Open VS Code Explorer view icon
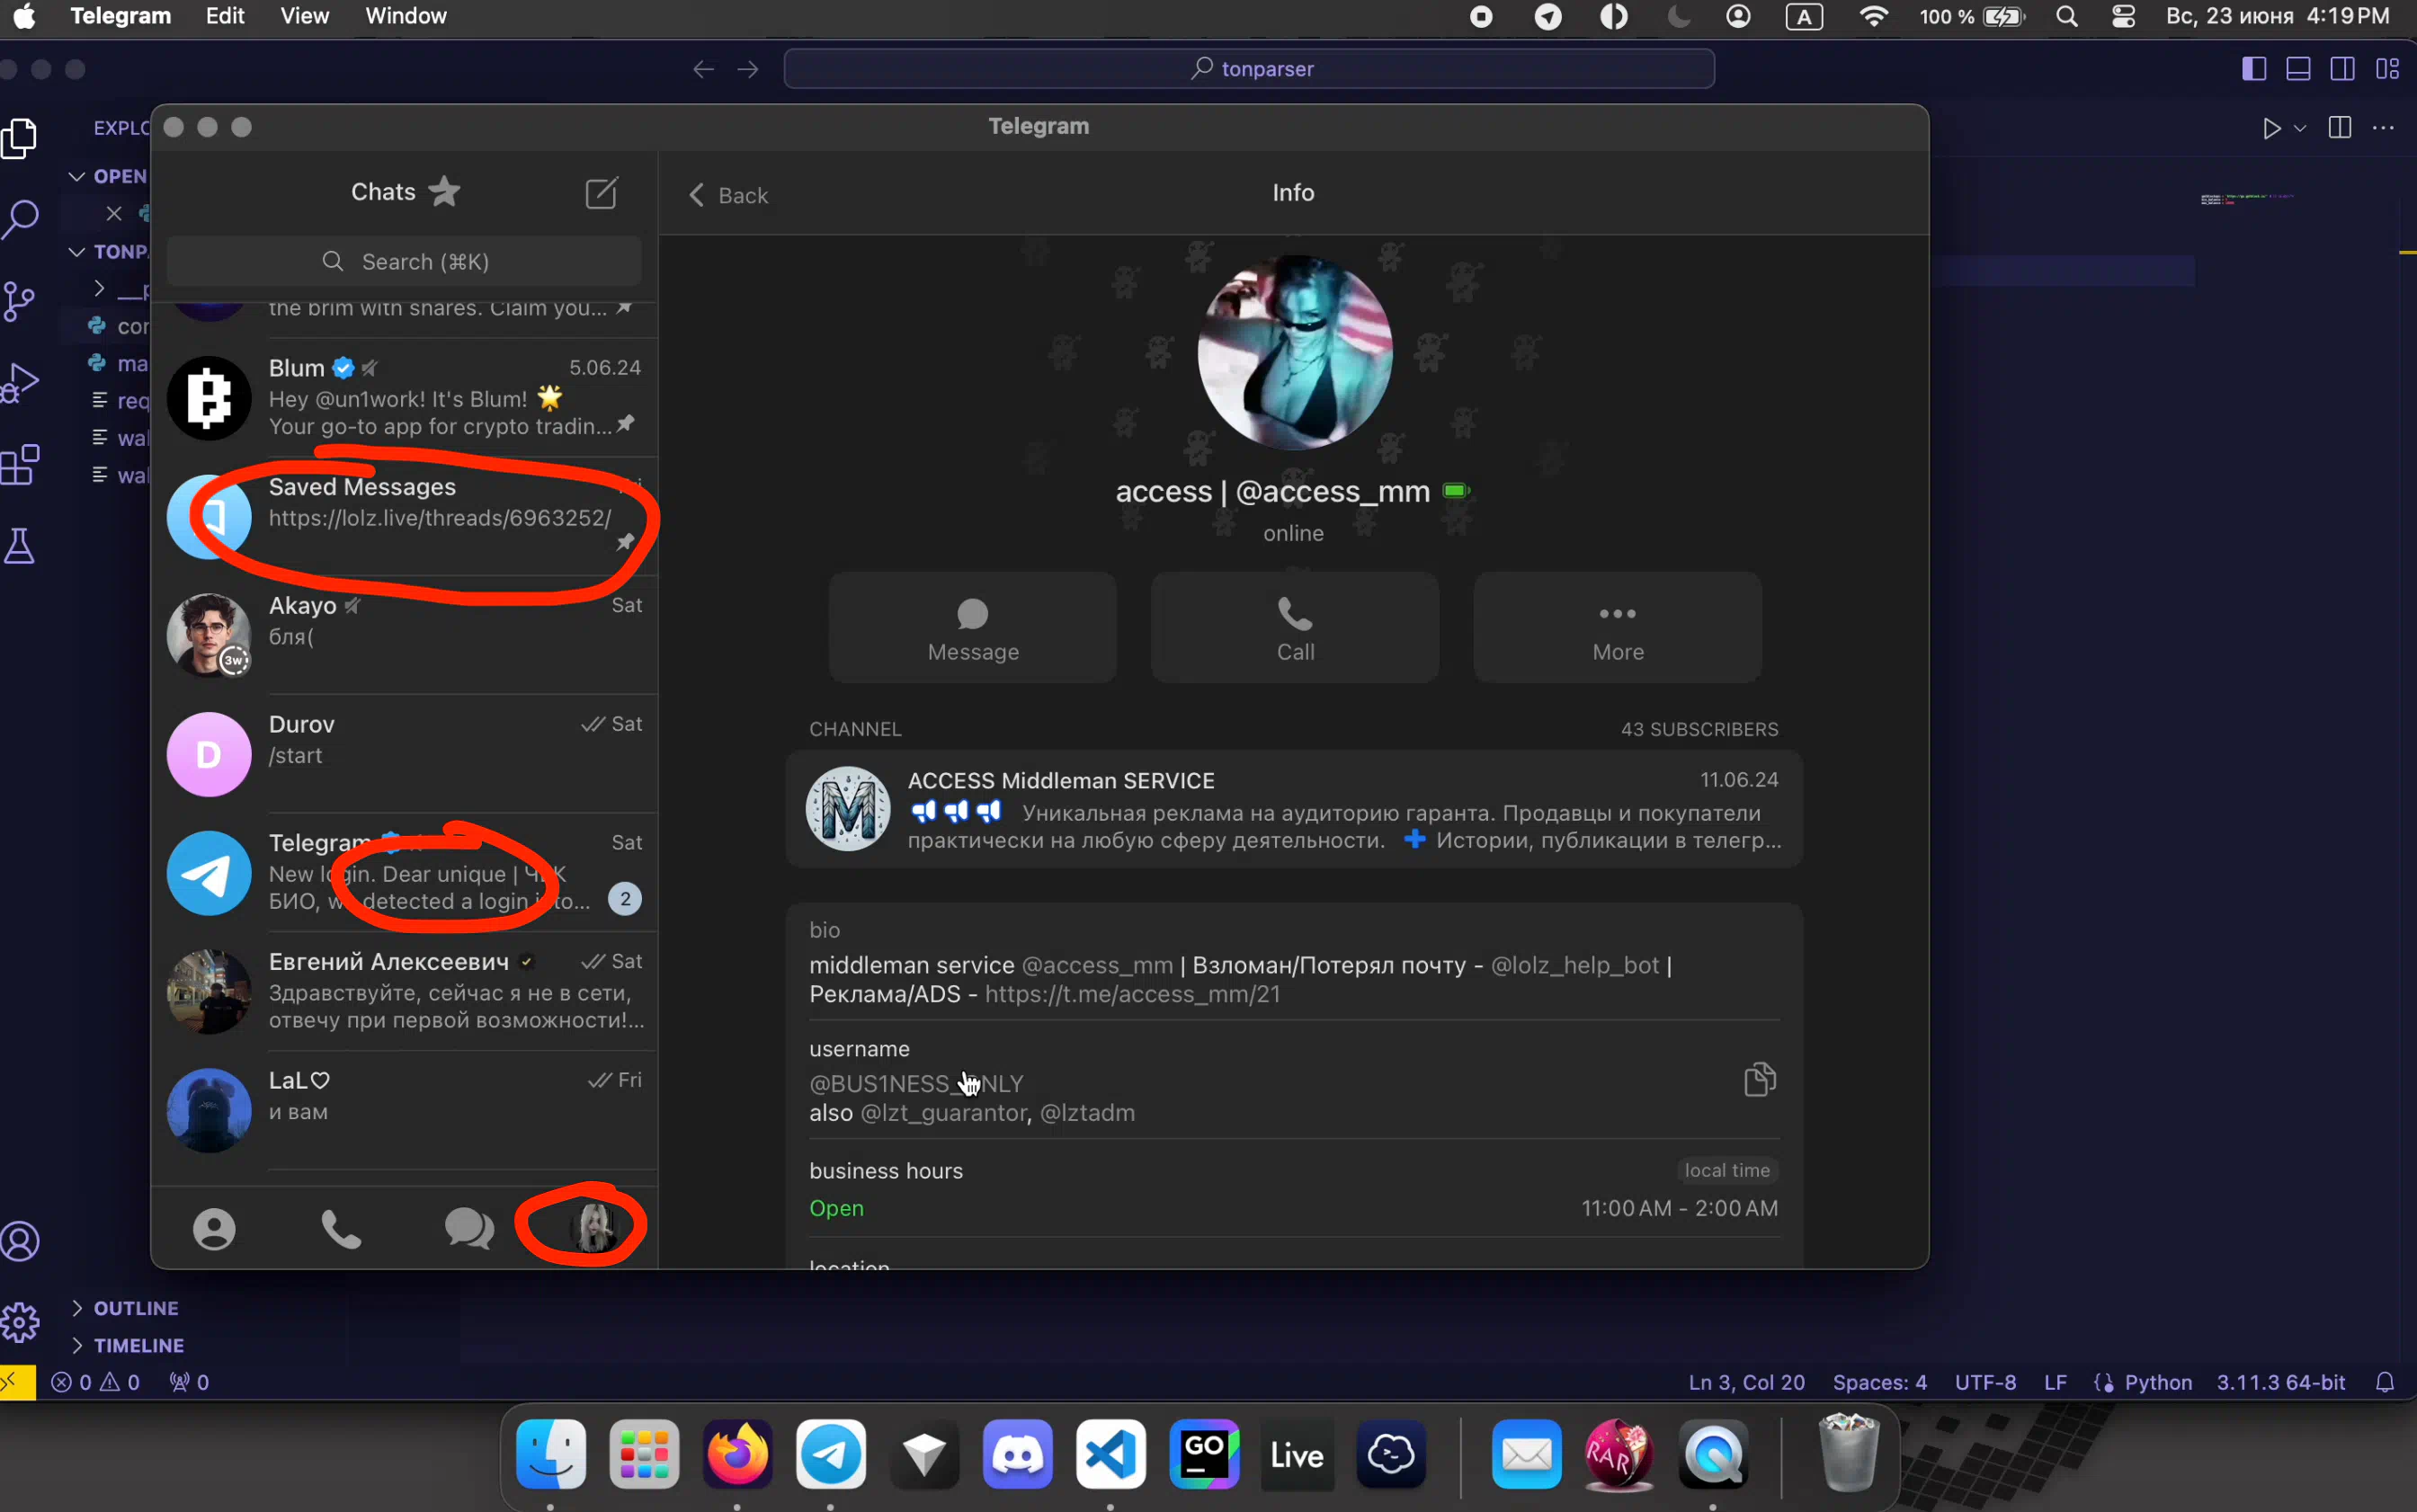The width and height of the screenshot is (2417, 1512). pos(20,138)
